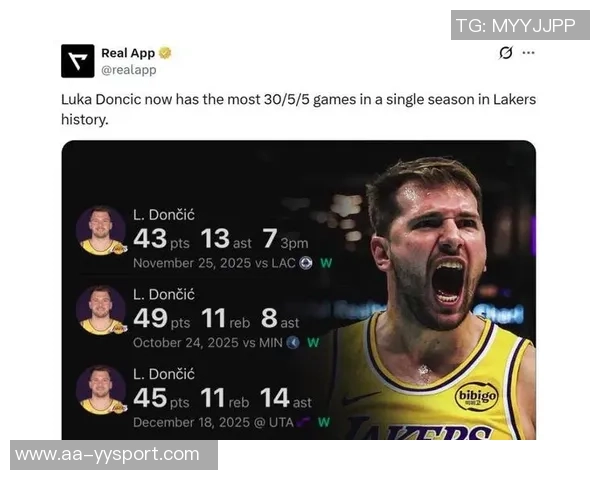Click the Grok icon on the post

click(506, 53)
